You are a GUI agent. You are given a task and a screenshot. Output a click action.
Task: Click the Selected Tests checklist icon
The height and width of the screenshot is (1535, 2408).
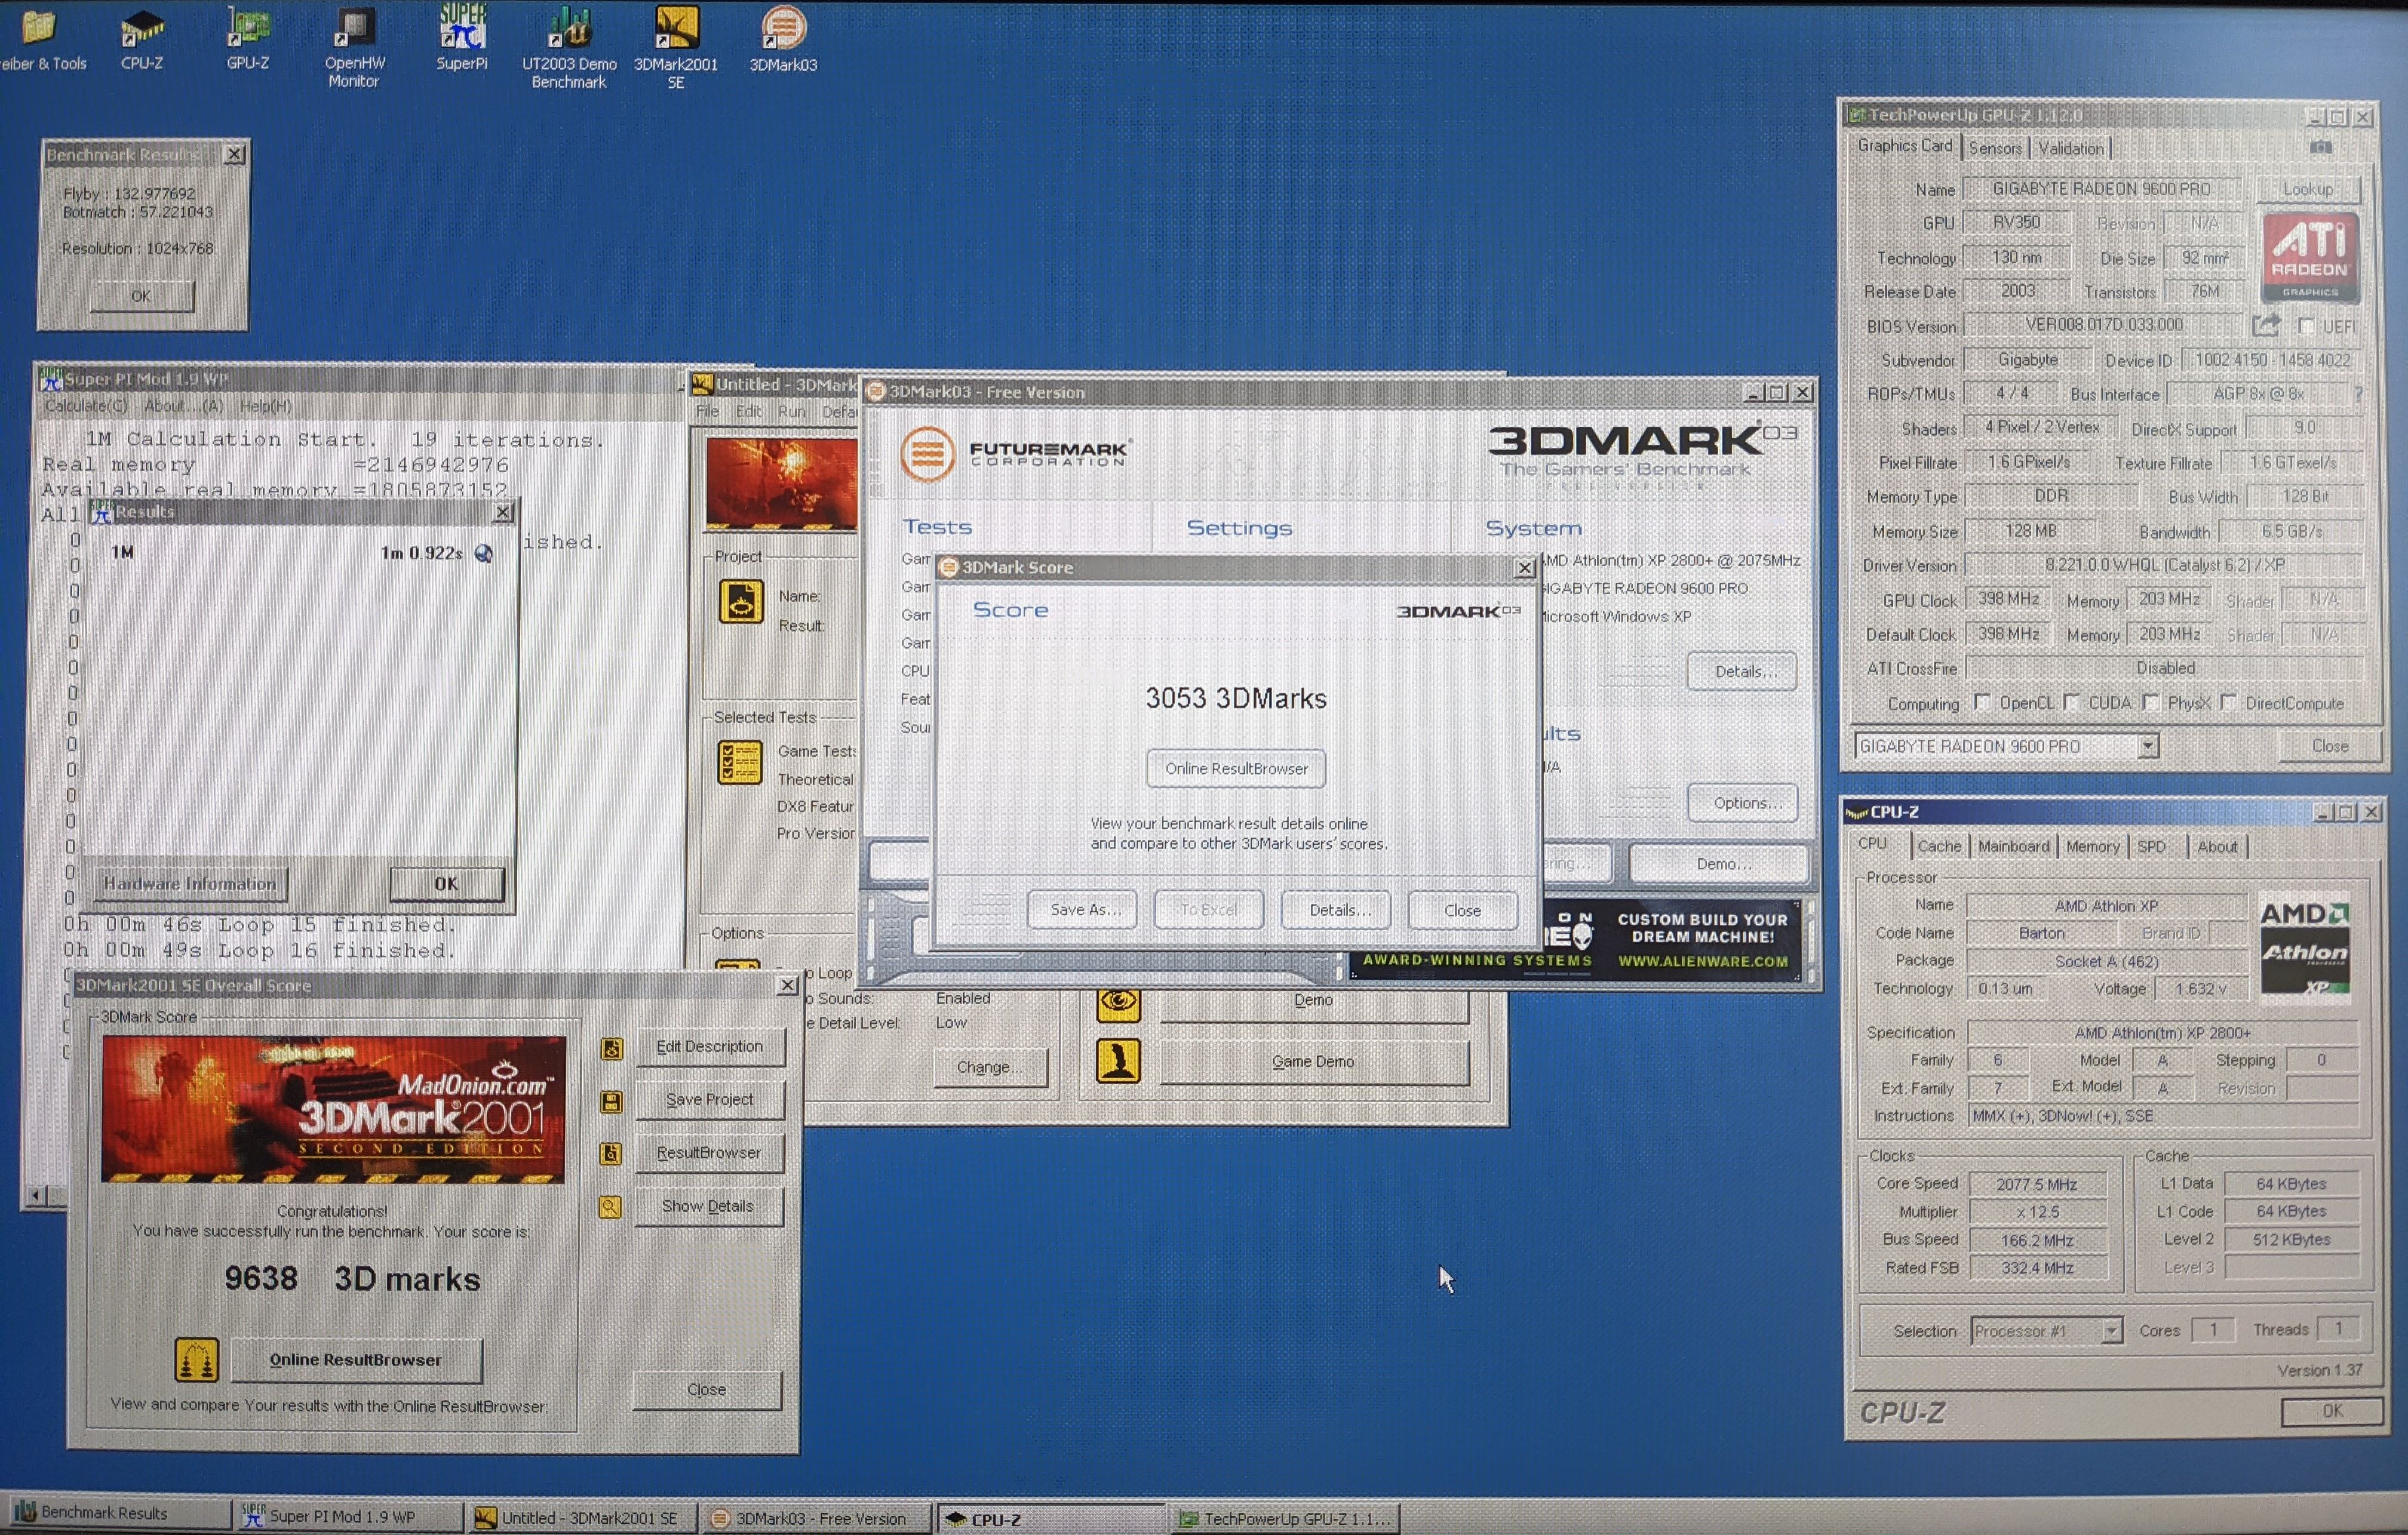click(740, 763)
